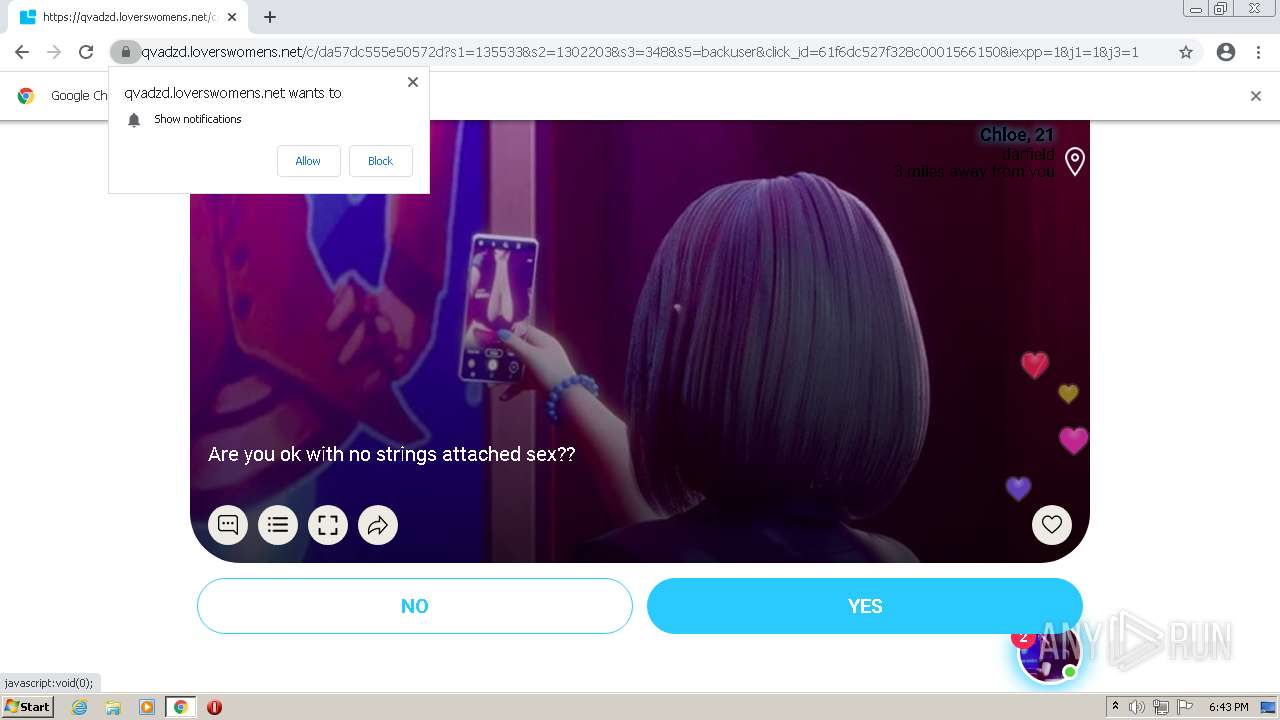This screenshot has width=1280, height=720.
Task: Click the chat bubble icon on video
Action: point(228,525)
